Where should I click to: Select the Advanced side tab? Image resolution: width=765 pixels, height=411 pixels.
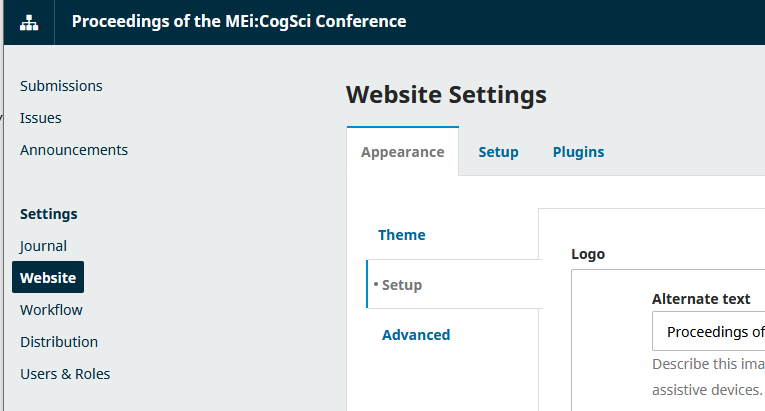pos(416,335)
